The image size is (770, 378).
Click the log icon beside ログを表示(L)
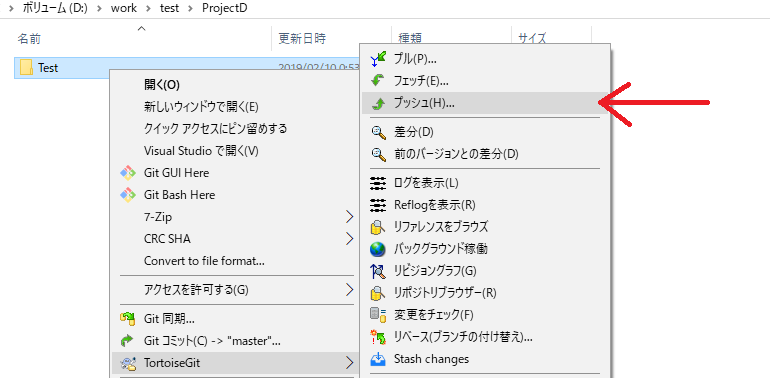click(x=378, y=183)
